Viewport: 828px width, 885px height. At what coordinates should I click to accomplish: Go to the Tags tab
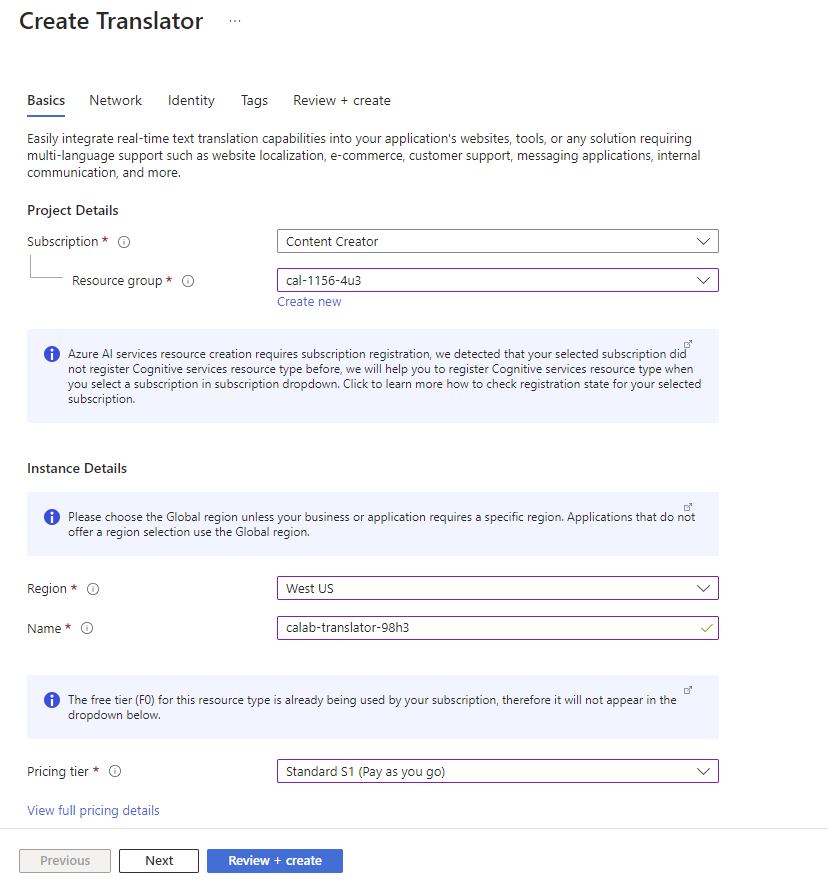coord(254,100)
